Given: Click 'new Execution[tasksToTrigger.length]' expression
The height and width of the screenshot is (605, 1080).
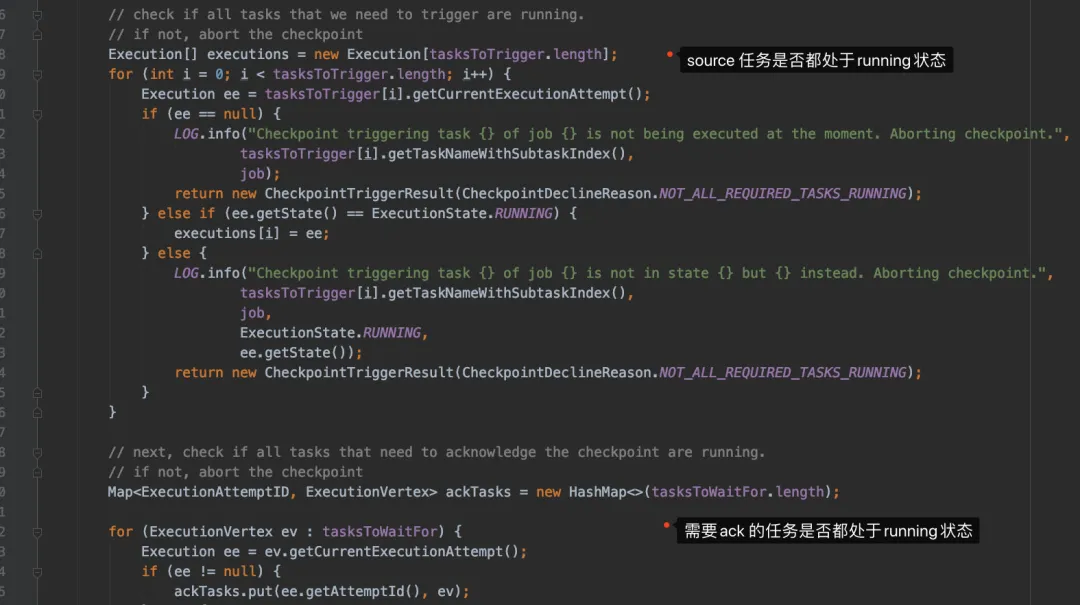Looking at the screenshot, I should 461,54.
